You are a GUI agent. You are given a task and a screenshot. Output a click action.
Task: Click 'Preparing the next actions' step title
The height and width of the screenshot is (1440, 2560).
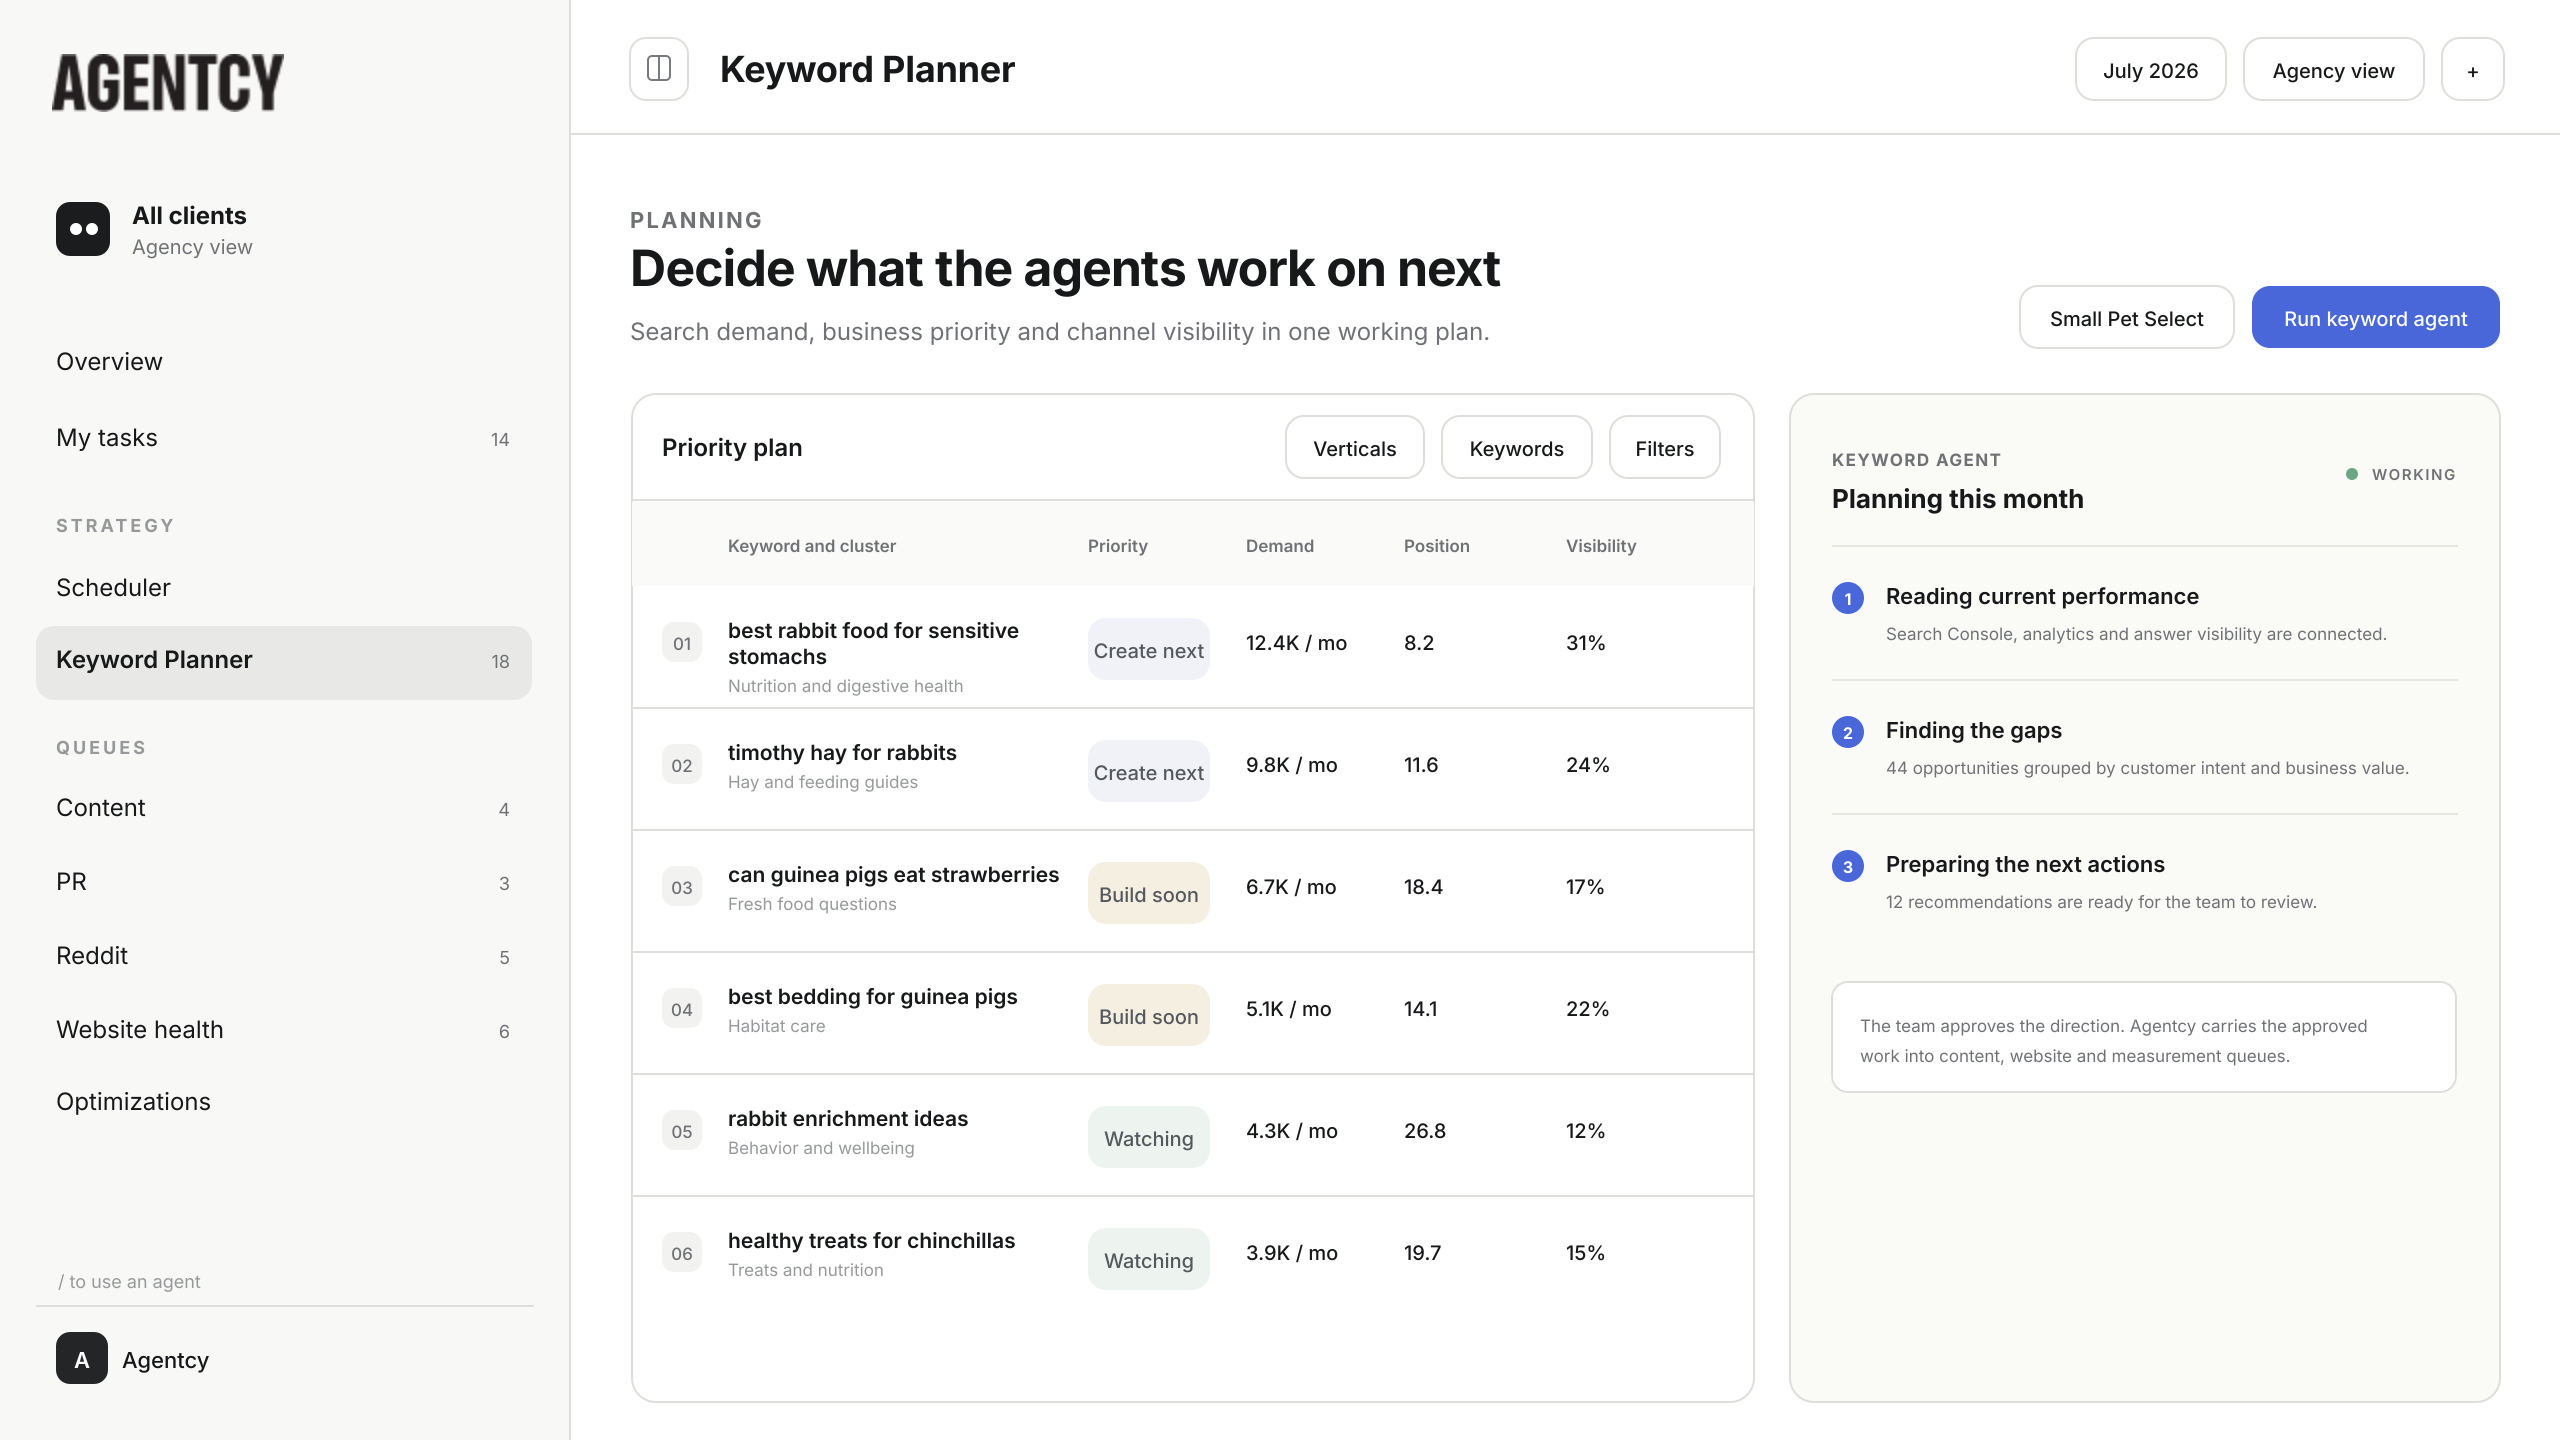click(2025, 864)
